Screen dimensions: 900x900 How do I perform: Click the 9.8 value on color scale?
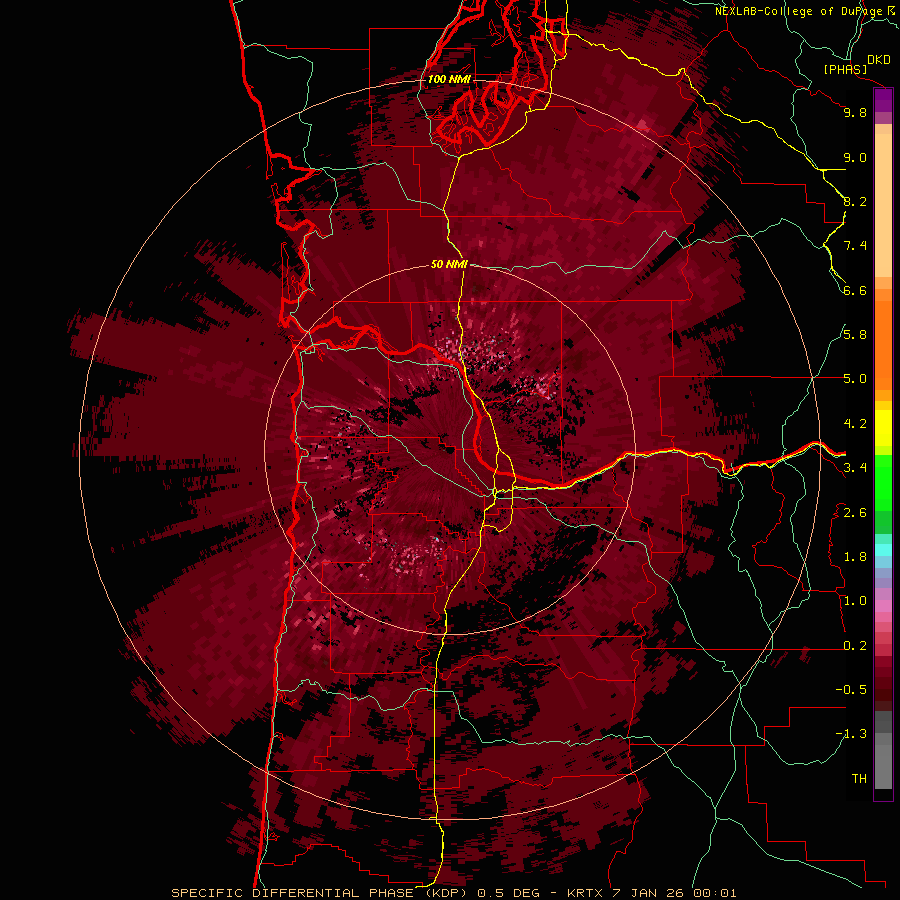tap(855, 112)
